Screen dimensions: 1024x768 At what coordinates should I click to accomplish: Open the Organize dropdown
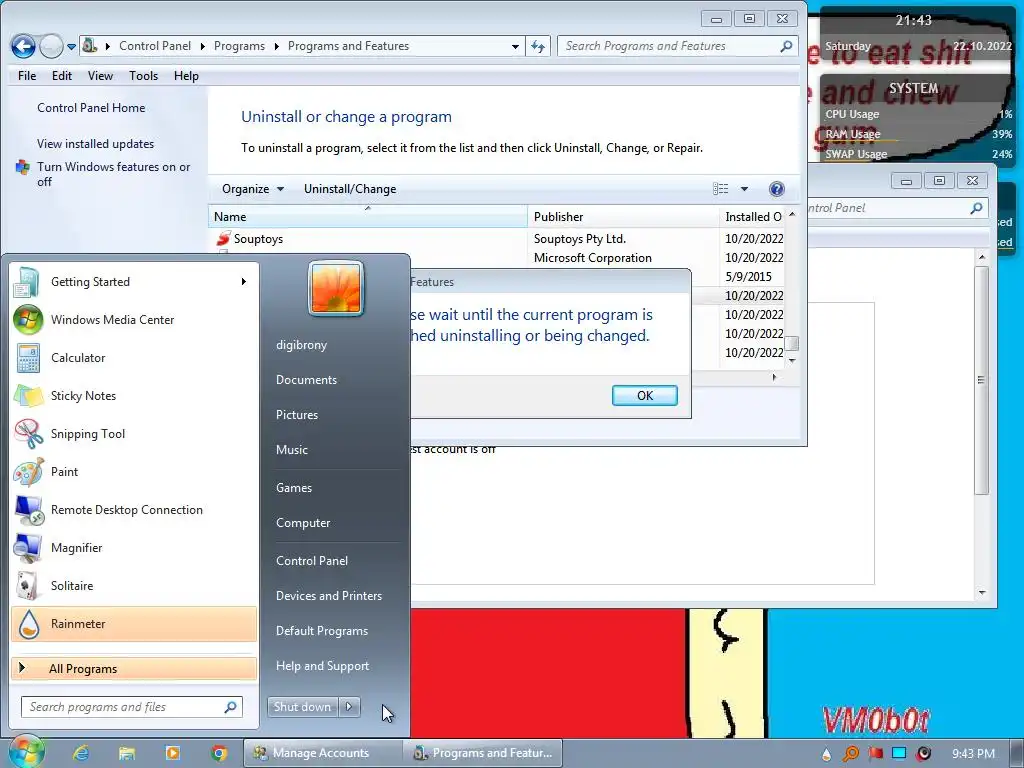[253, 189]
